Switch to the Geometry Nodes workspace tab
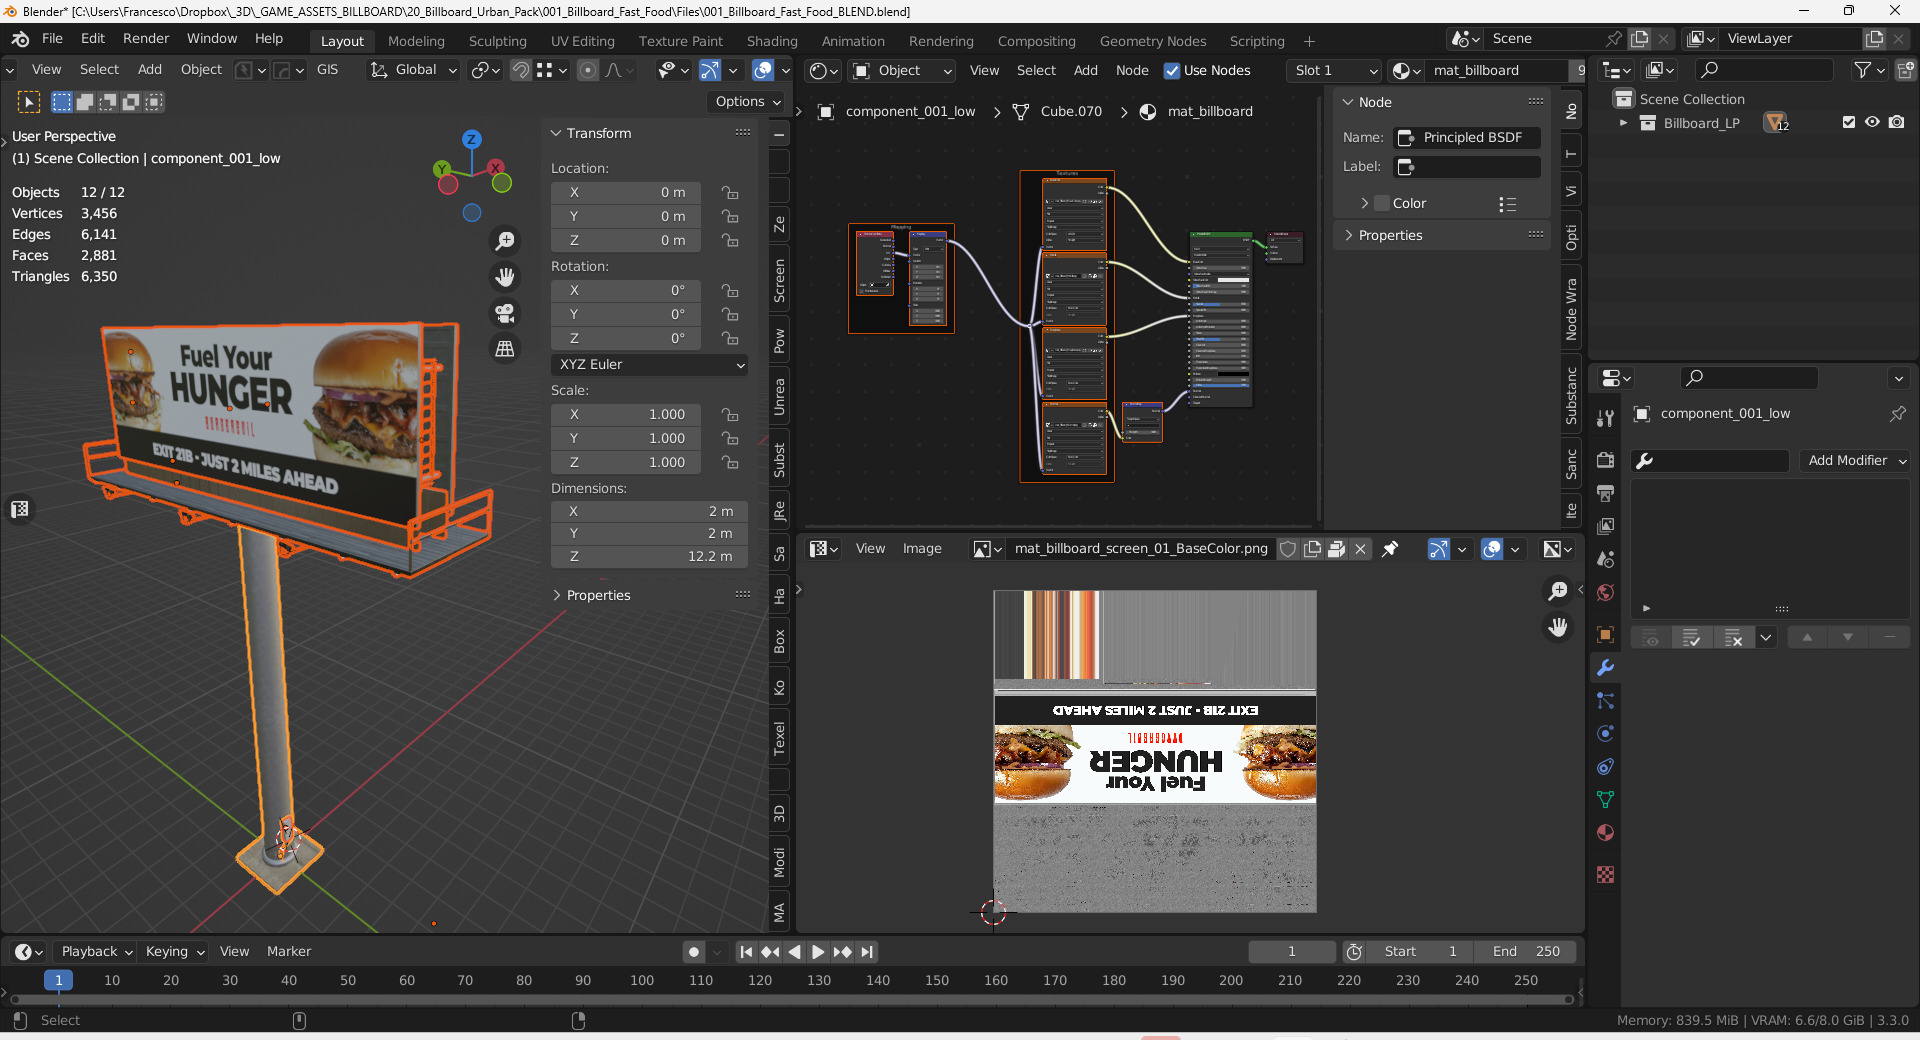1920x1040 pixels. pyautogui.click(x=1153, y=41)
